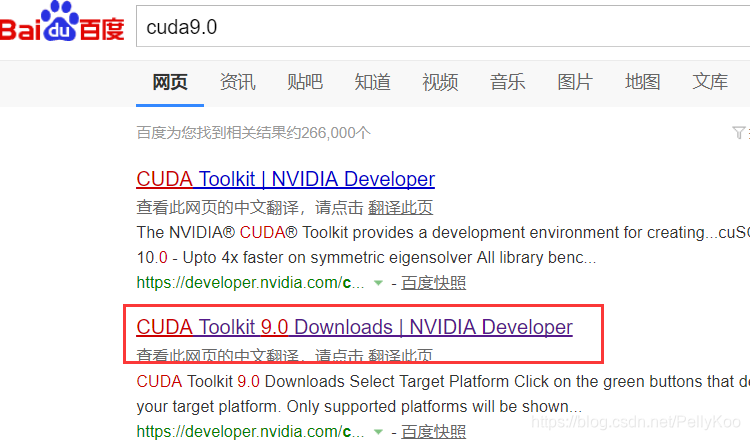The height and width of the screenshot is (440, 750).
Task: Click the text 百度为您找到相关结果约266,000个
Action: pos(254,132)
